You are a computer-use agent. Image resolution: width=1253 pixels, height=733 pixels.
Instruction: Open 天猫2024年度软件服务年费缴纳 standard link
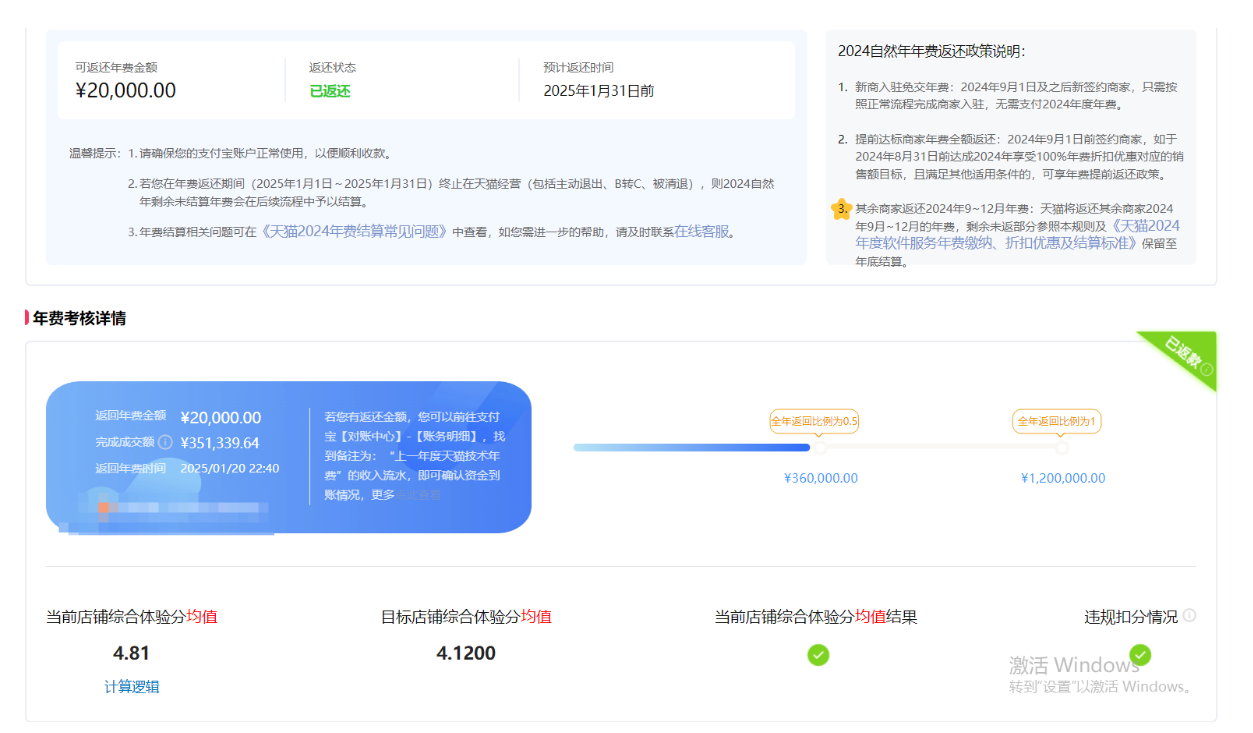pos(1017,234)
